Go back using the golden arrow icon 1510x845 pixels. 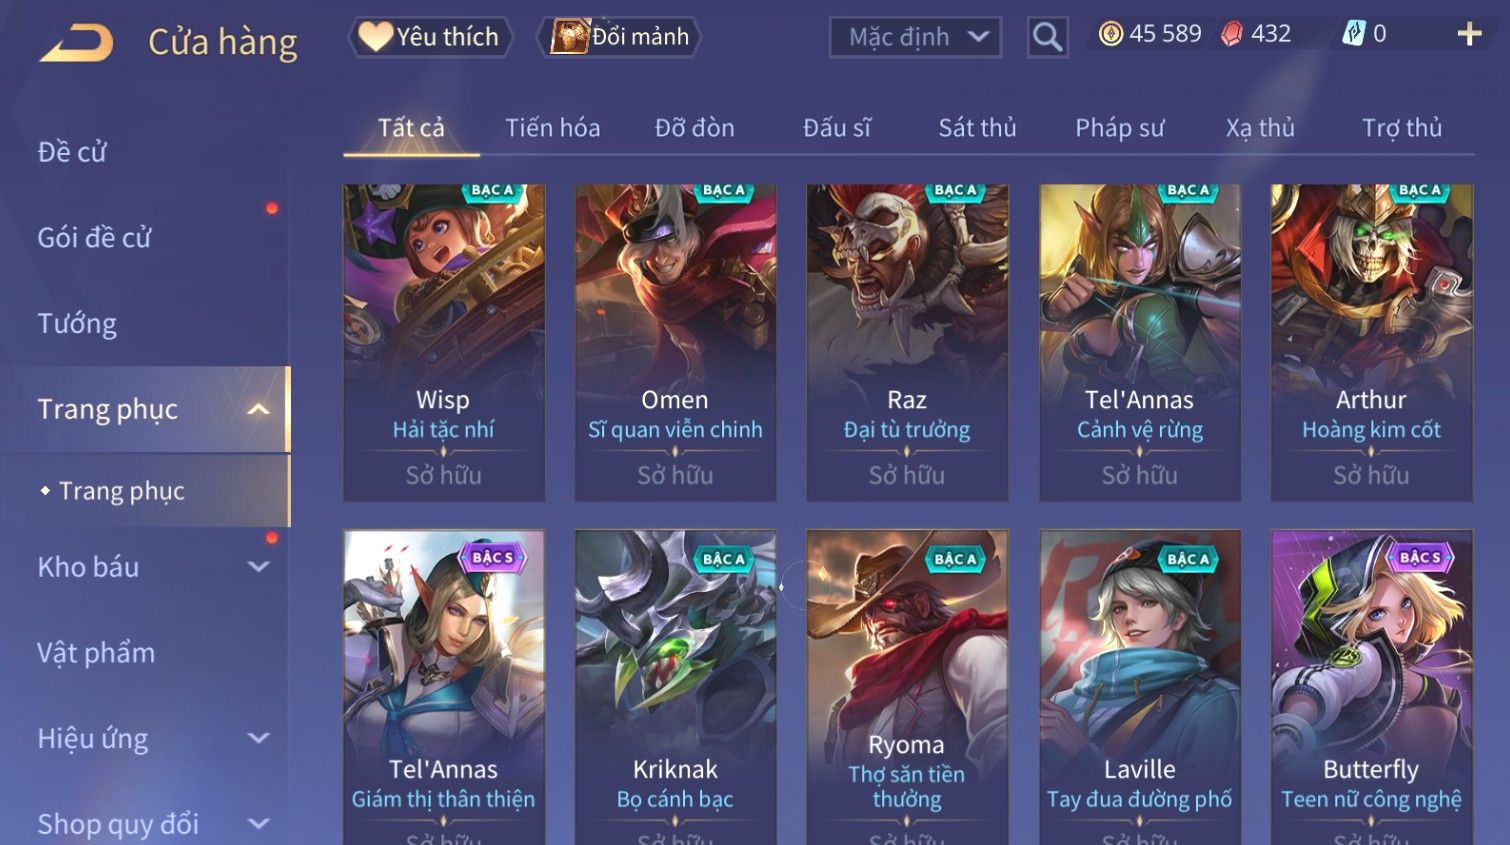(x=76, y=43)
